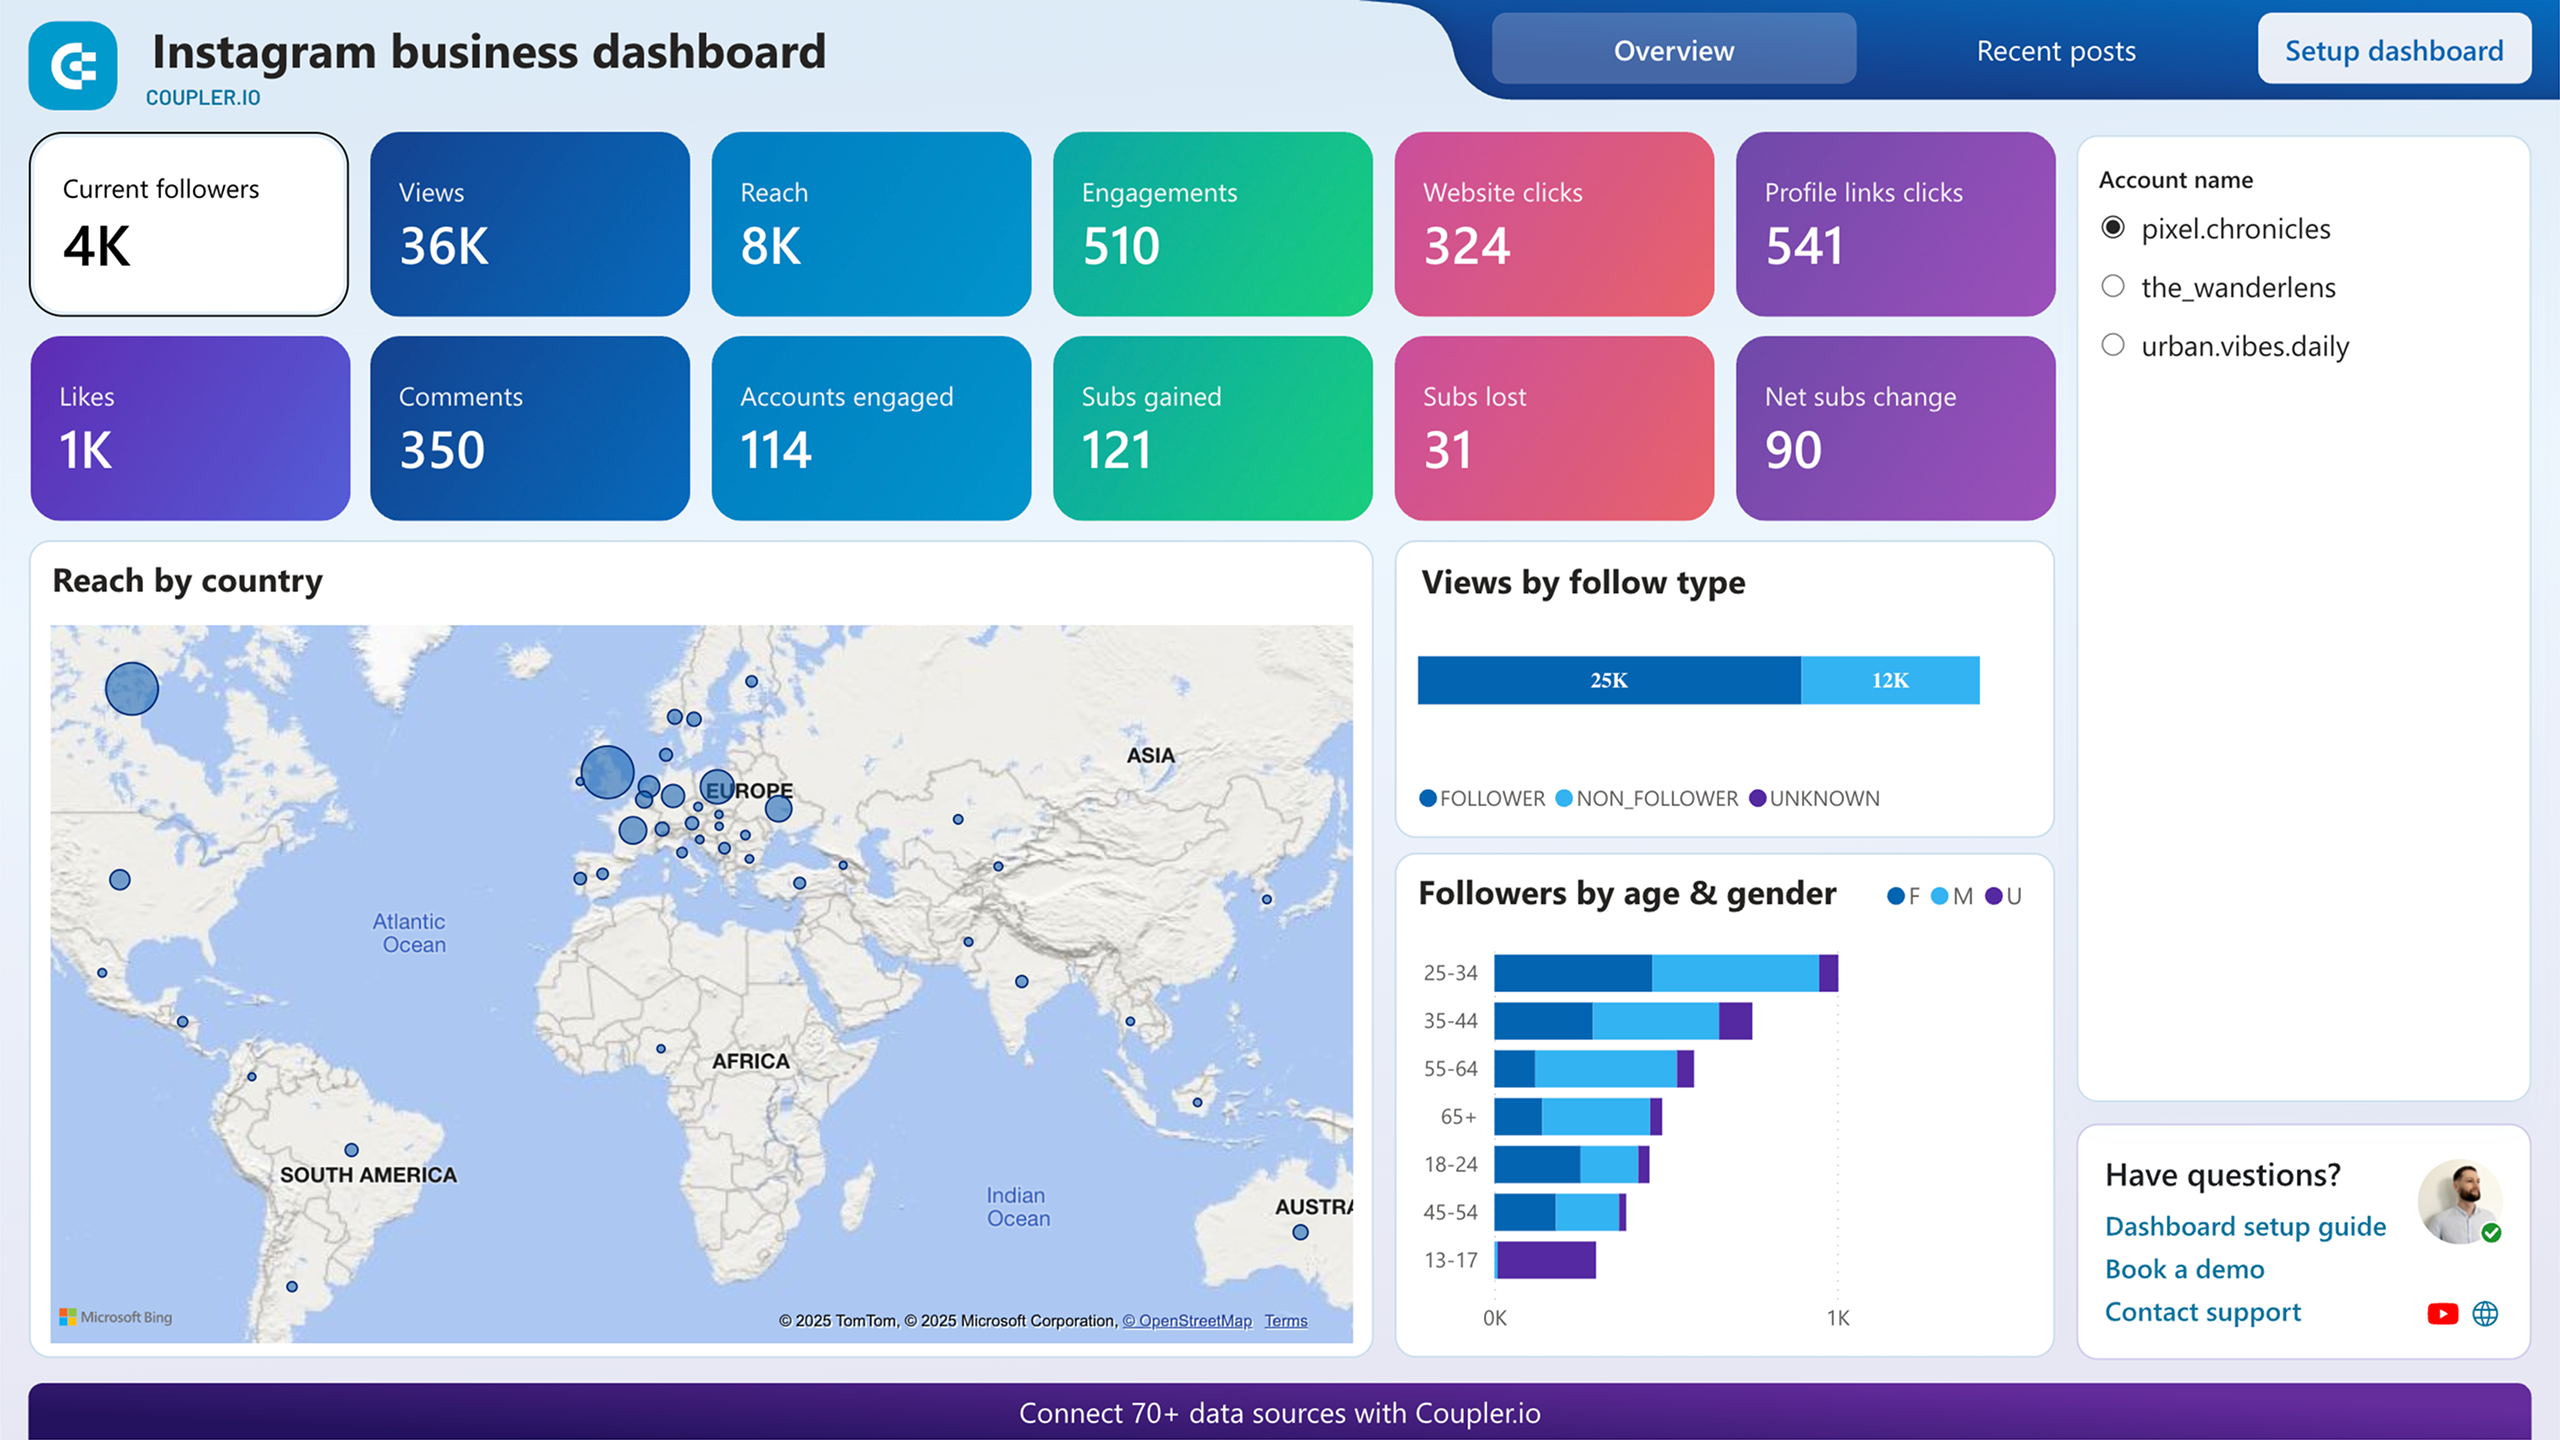
Task: Open the Dashboard setup guide link
Action: pos(2245,1226)
